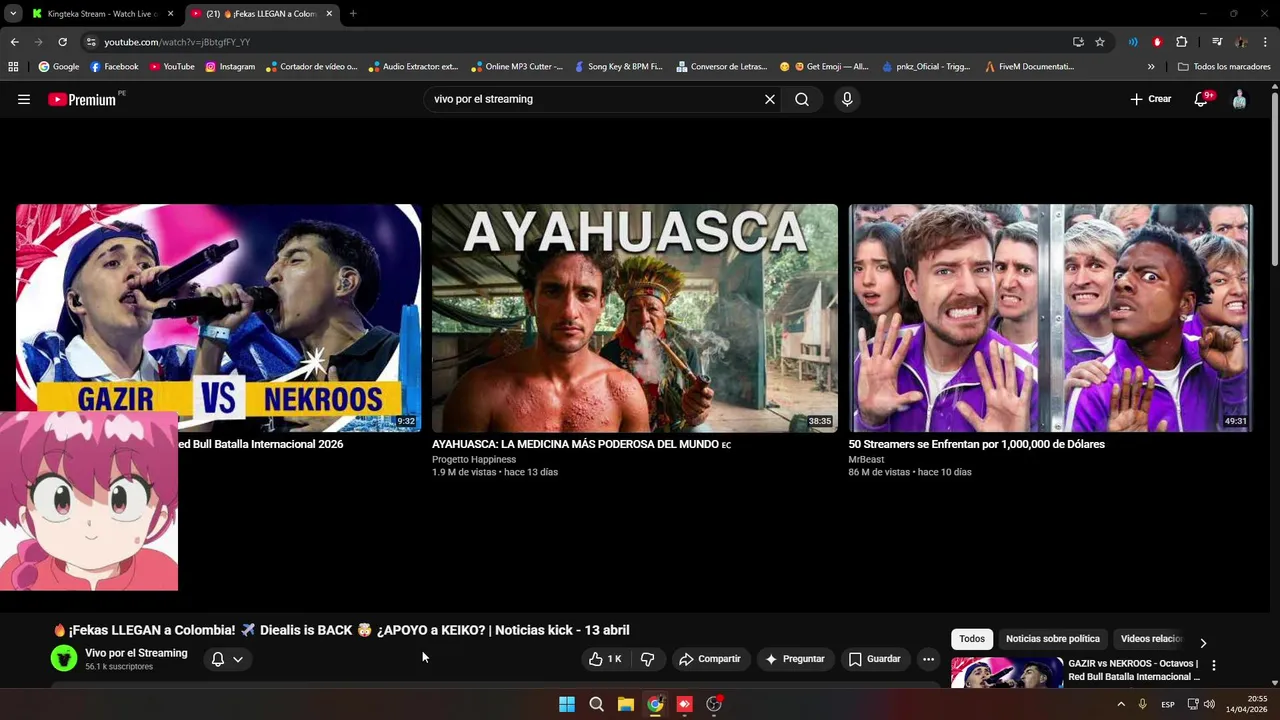Open subscription notification bell dropdown
Viewport: 1280px width, 720px height.
tap(227, 659)
